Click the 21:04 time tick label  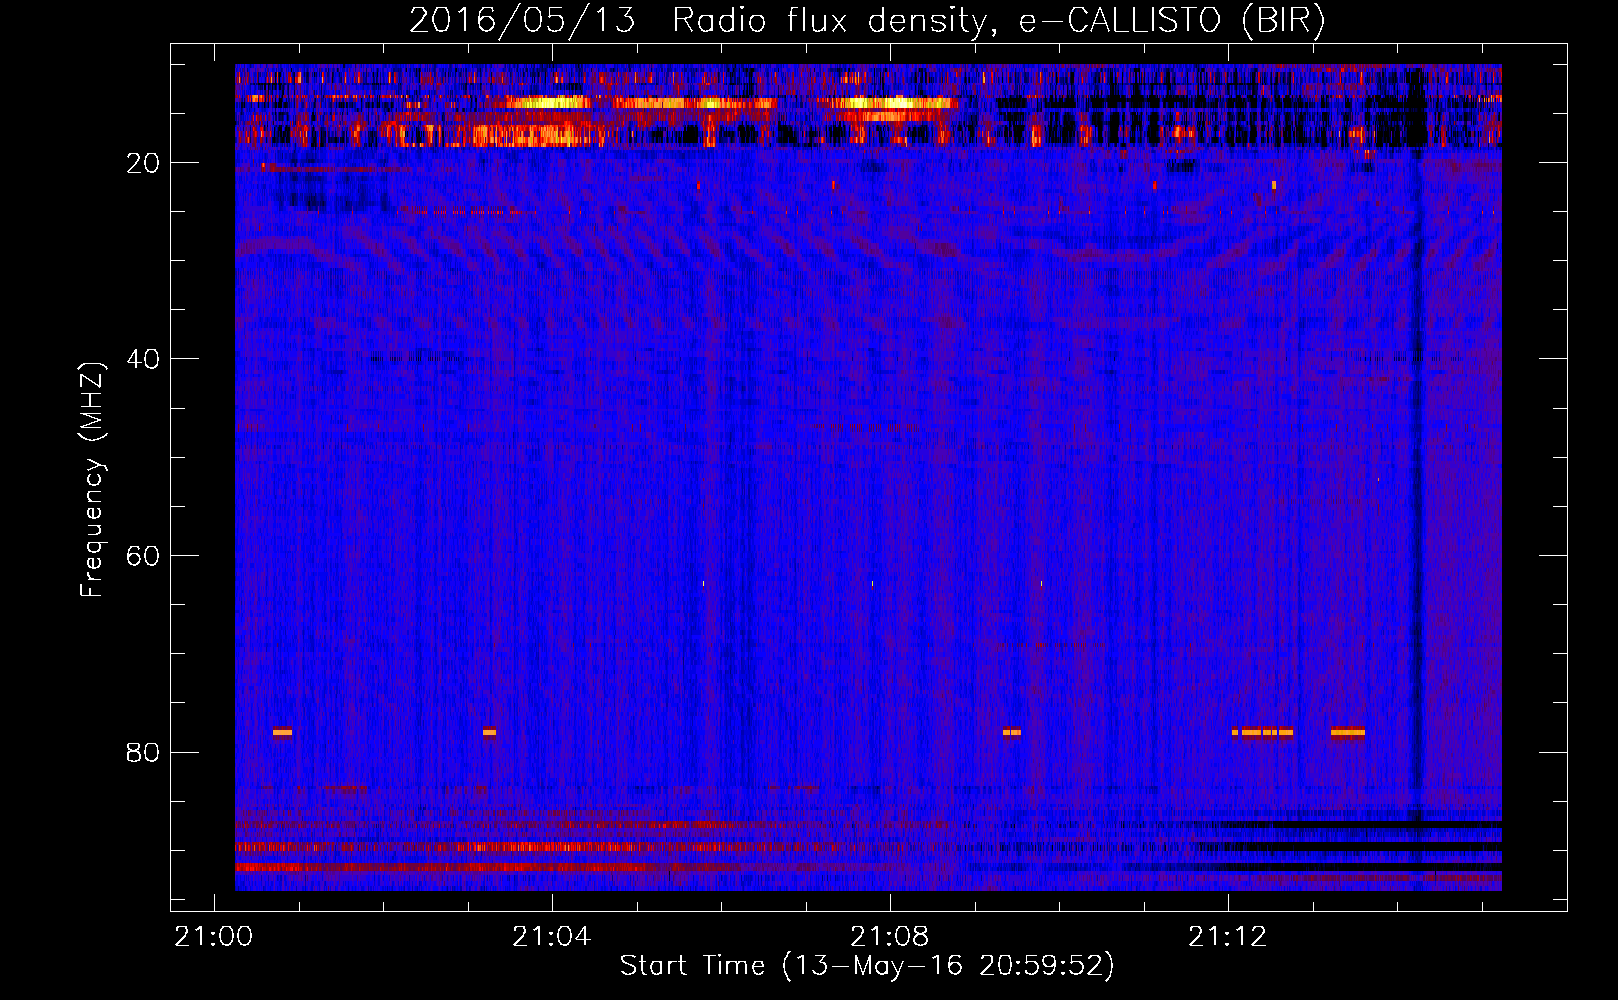551,937
